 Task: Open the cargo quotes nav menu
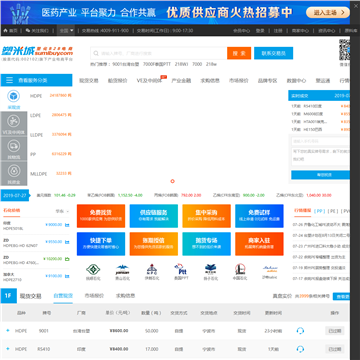click(117, 80)
